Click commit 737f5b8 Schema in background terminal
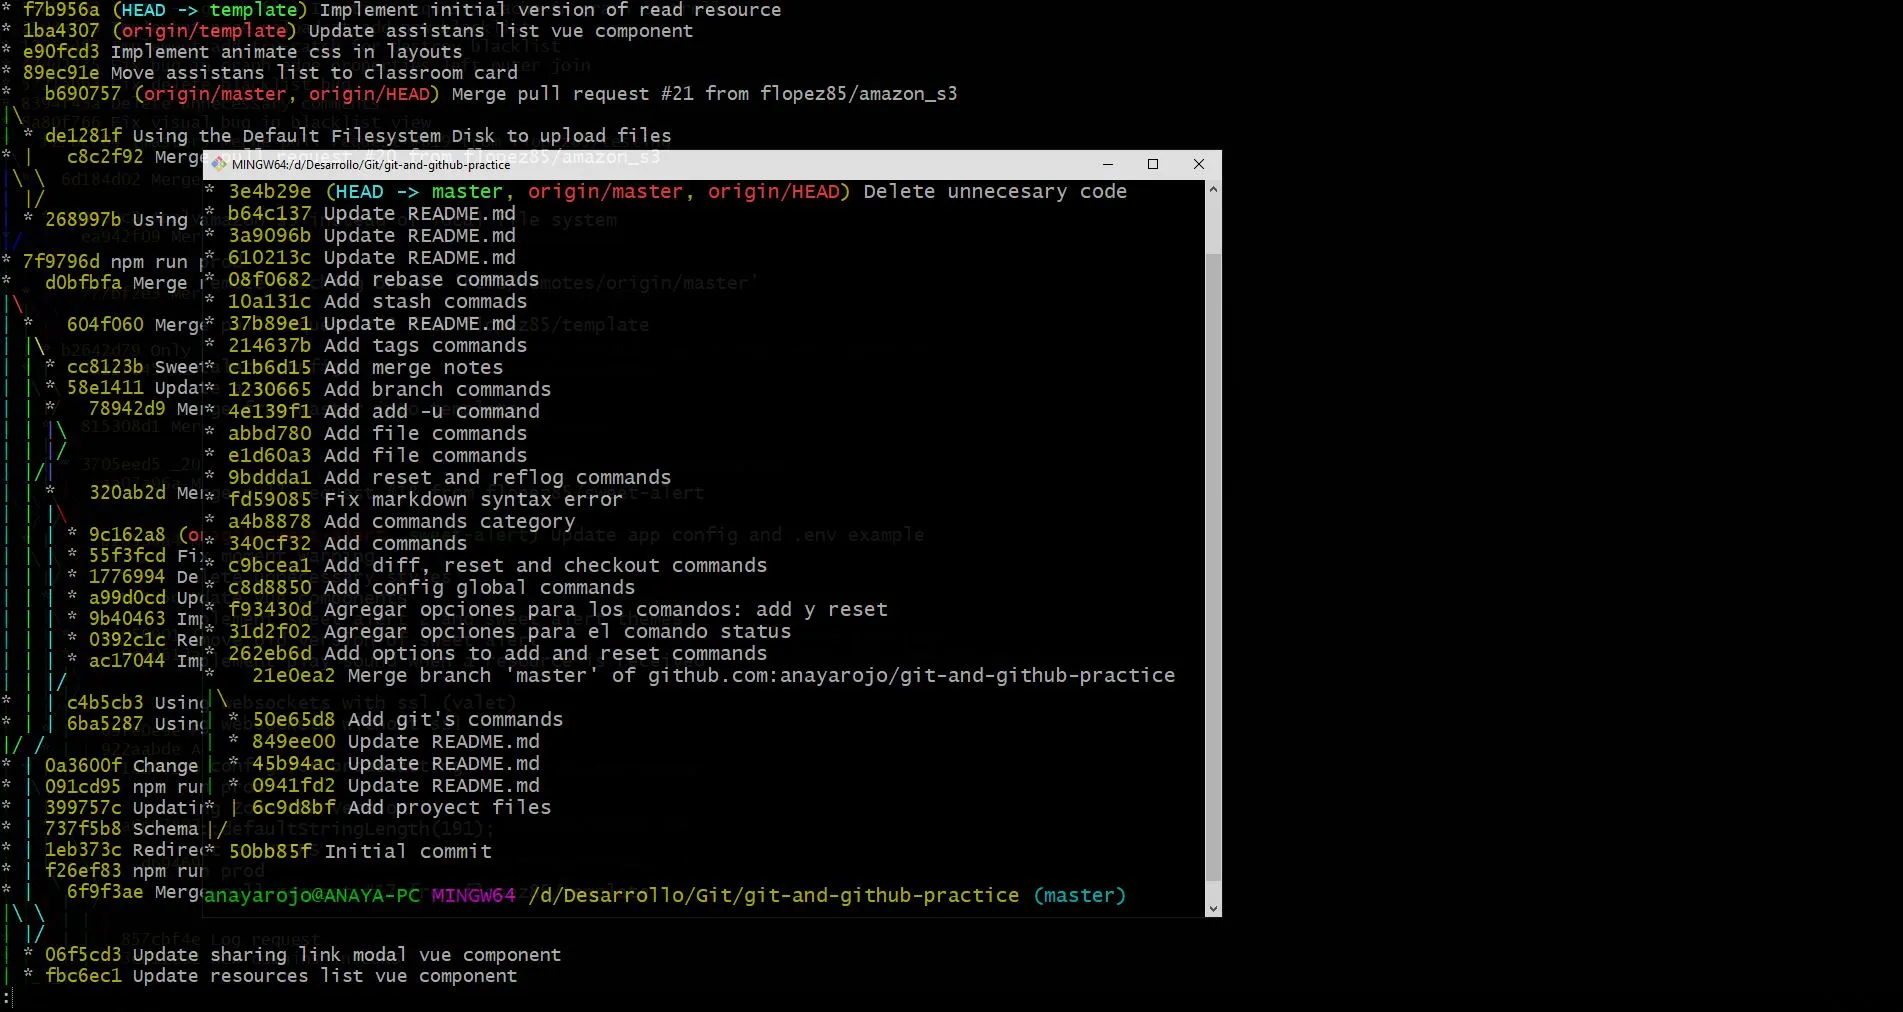The image size is (1903, 1012). pyautogui.click(x=122, y=828)
